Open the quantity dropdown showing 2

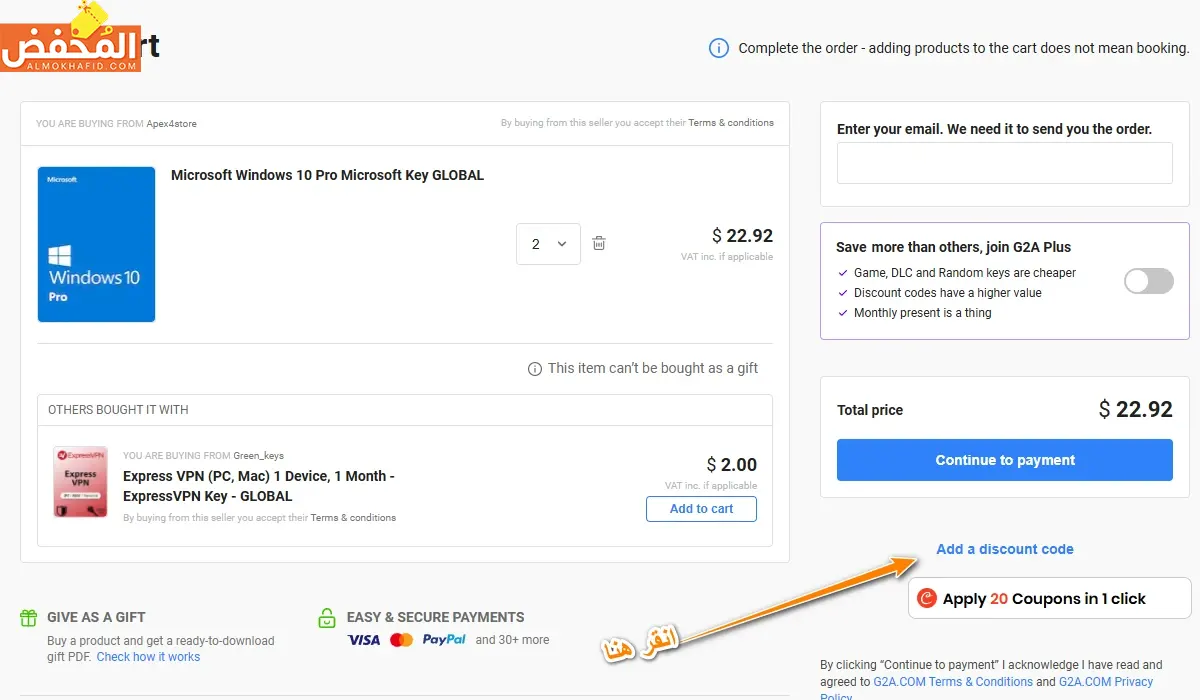tap(548, 244)
